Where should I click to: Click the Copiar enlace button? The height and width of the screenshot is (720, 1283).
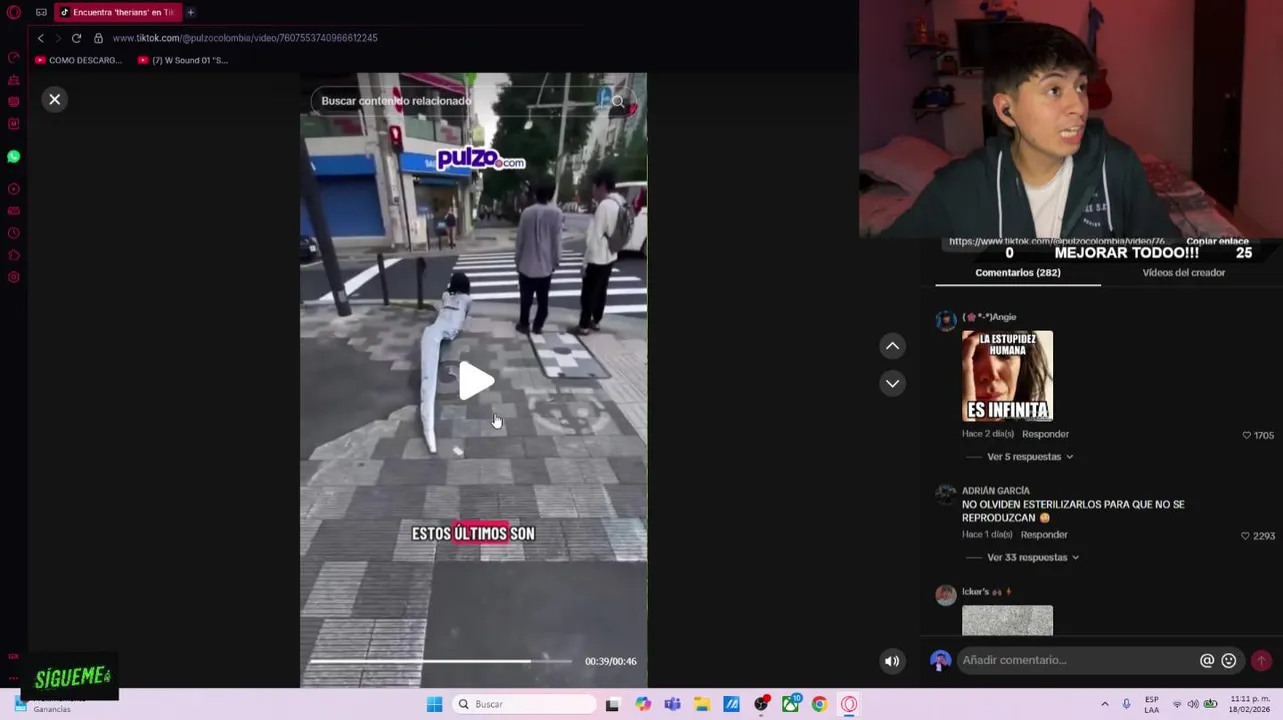tap(1217, 241)
